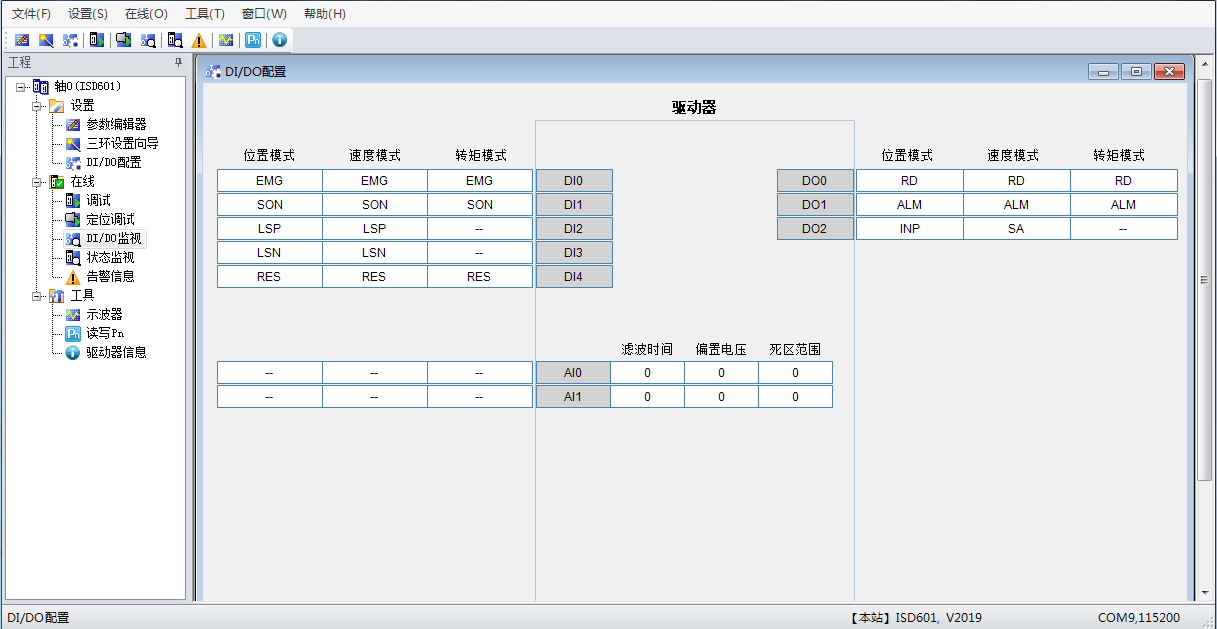The image size is (1217, 629).
Task: Open driver information toolbar icon
Action: click(279, 40)
